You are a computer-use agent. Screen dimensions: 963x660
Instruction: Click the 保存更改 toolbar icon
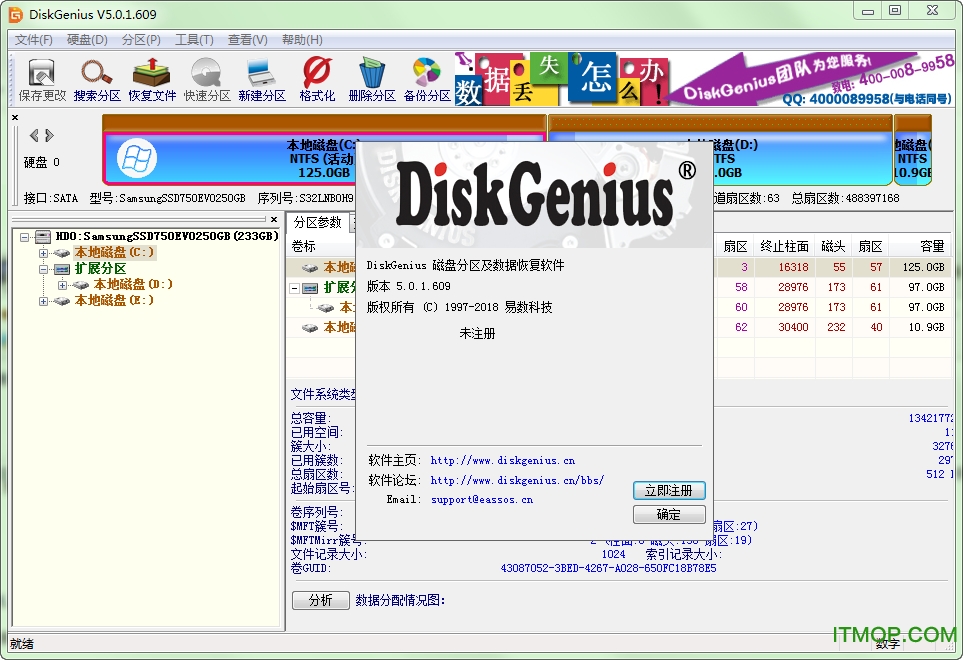(42, 79)
